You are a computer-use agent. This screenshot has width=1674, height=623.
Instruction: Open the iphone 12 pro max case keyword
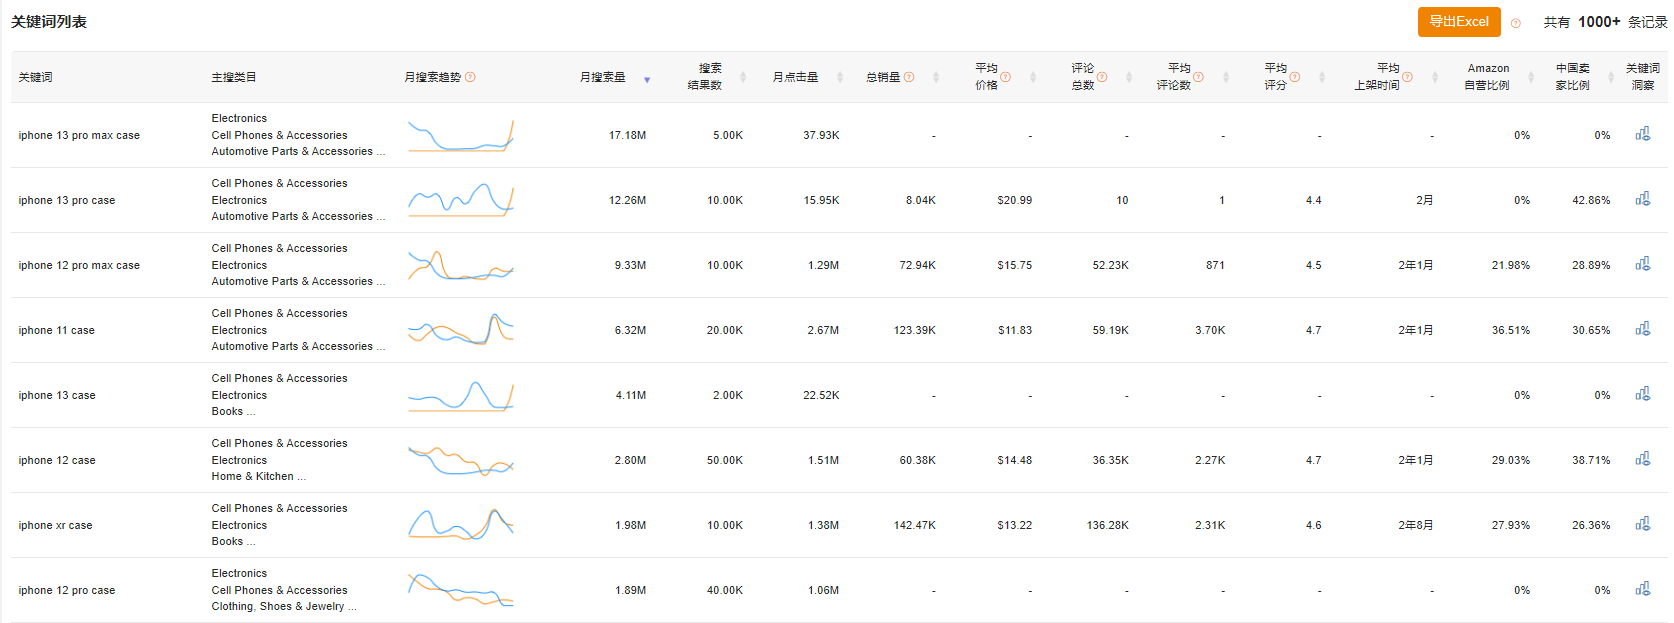coord(79,265)
